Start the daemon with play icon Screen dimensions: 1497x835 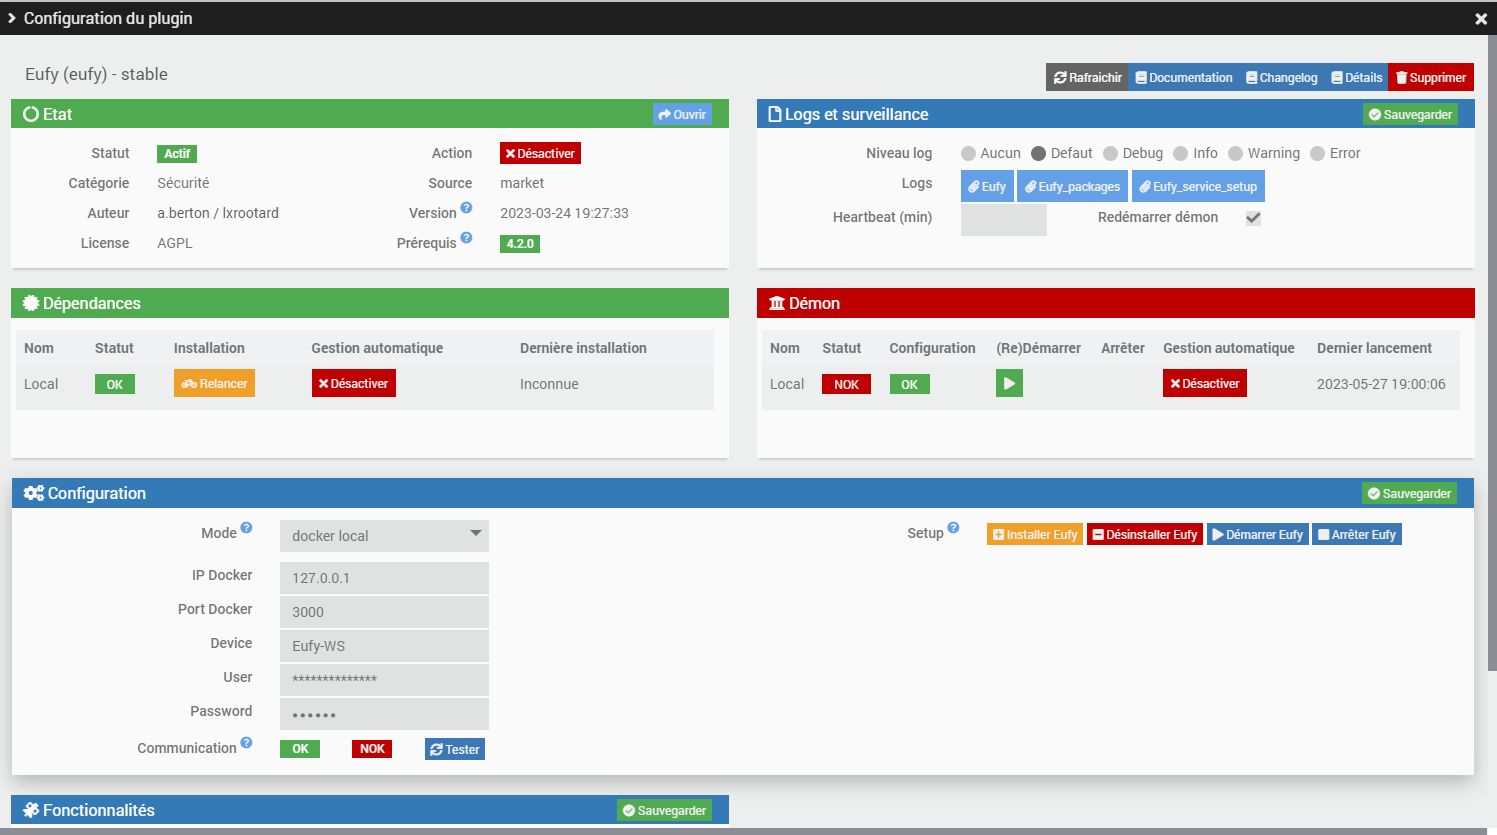tap(1009, 383)
